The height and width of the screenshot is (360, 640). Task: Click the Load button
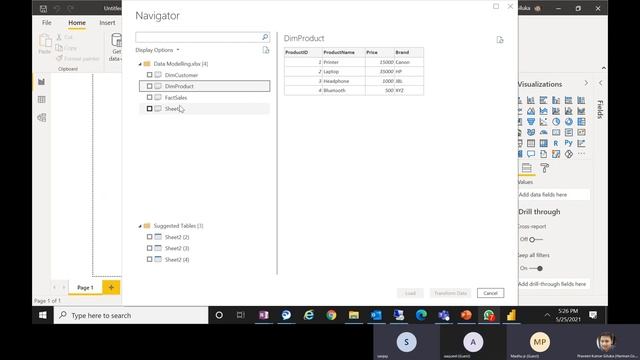(x=410, y=293)
